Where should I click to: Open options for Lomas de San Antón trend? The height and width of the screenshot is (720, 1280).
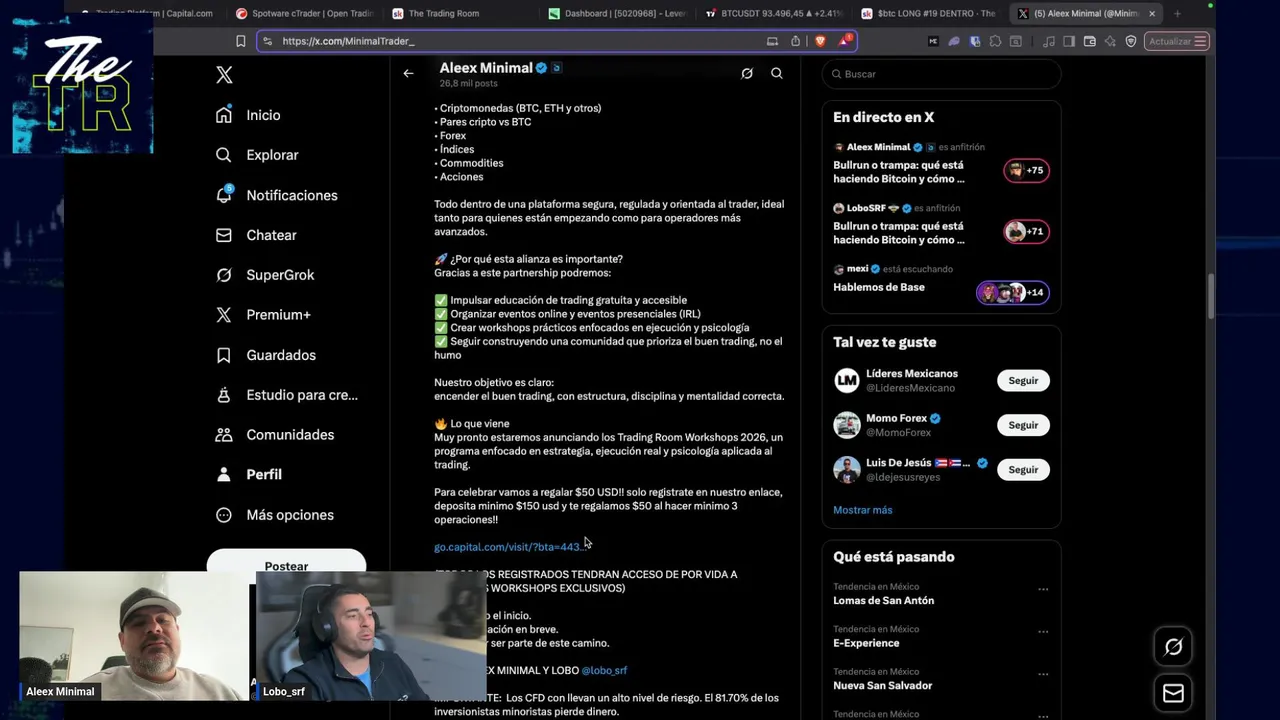tap(1043, 589)
